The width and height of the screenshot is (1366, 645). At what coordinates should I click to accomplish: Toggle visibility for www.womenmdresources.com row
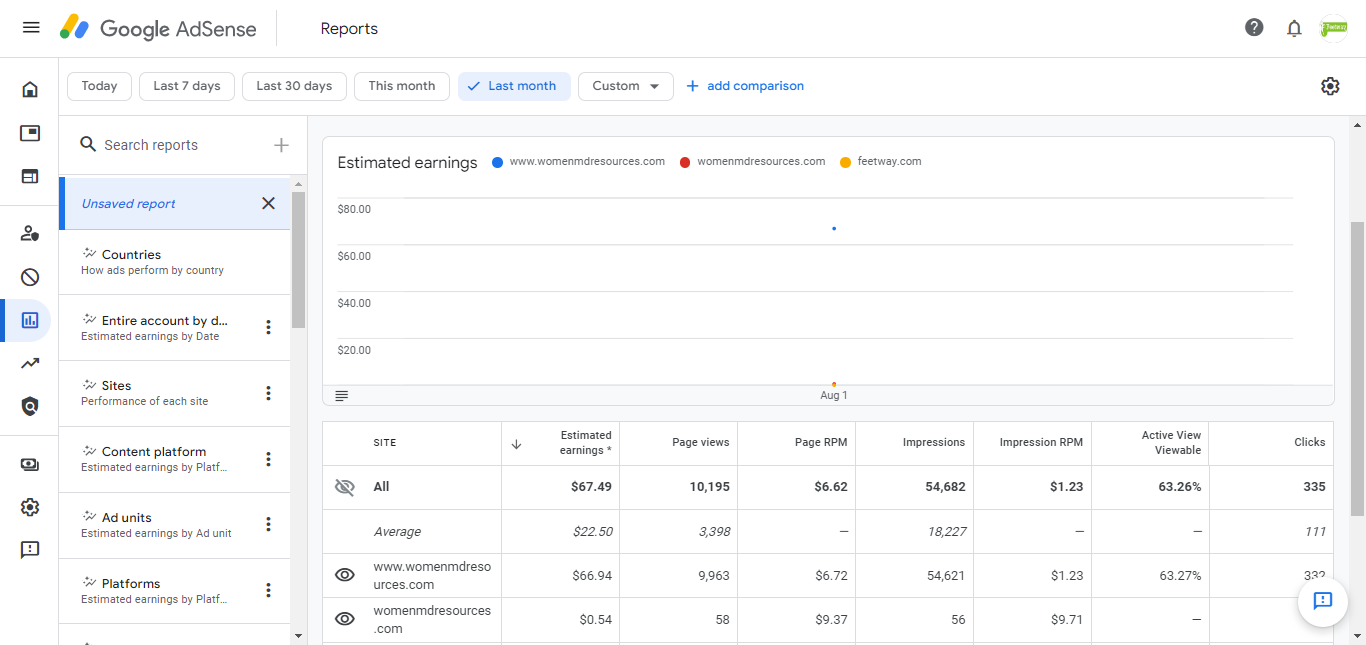345,575
